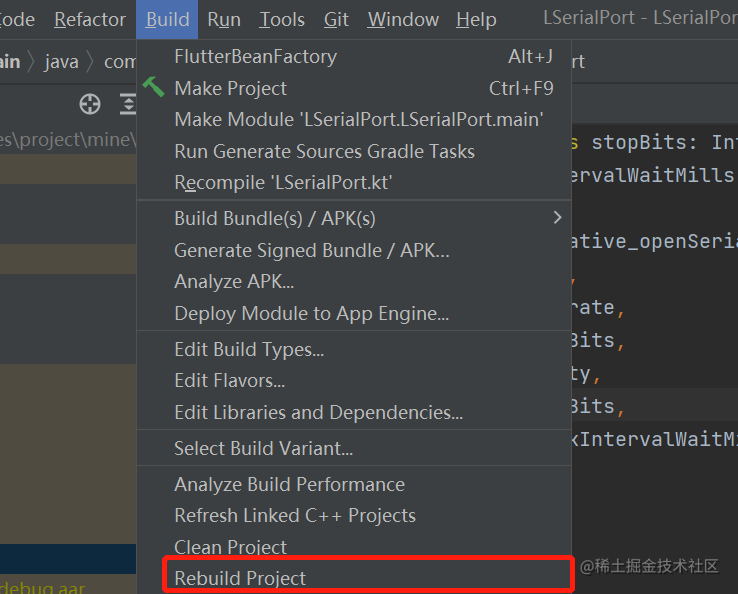Choose Deploy Module to App Engine...
Screen dimensions: 738x594
(354, 313)
